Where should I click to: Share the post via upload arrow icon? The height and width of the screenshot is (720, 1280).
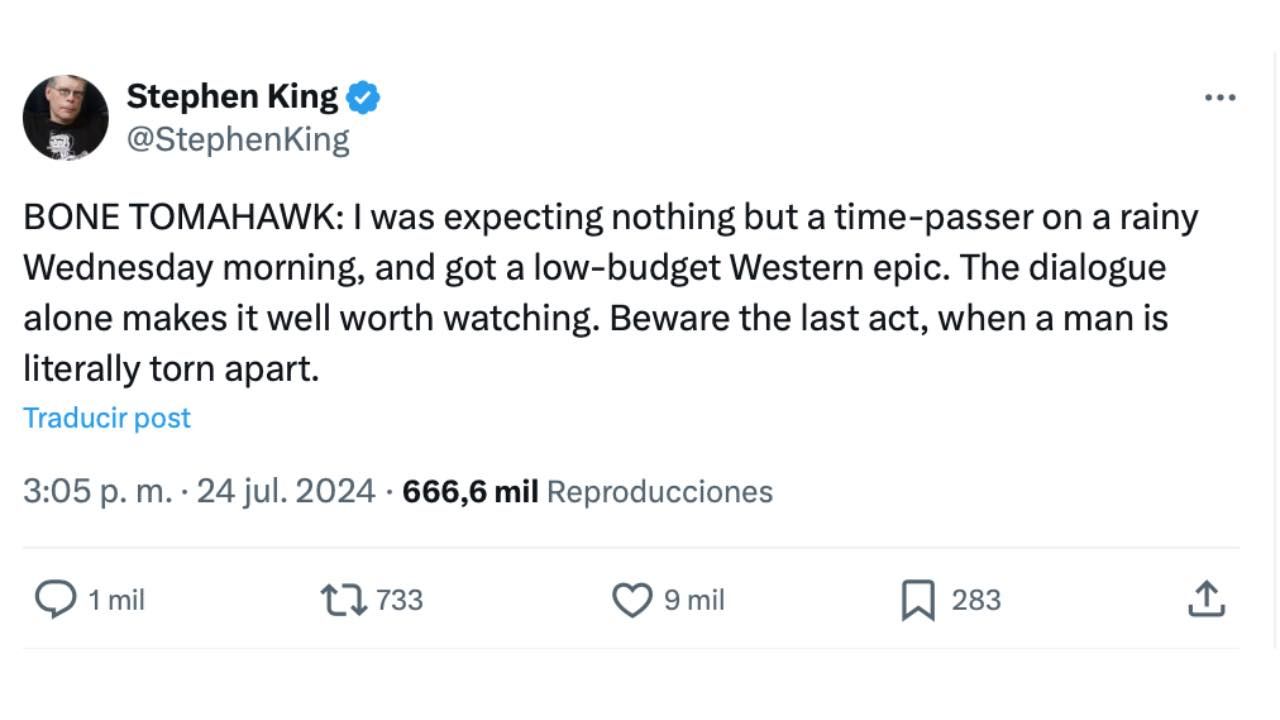point(1206,599)
